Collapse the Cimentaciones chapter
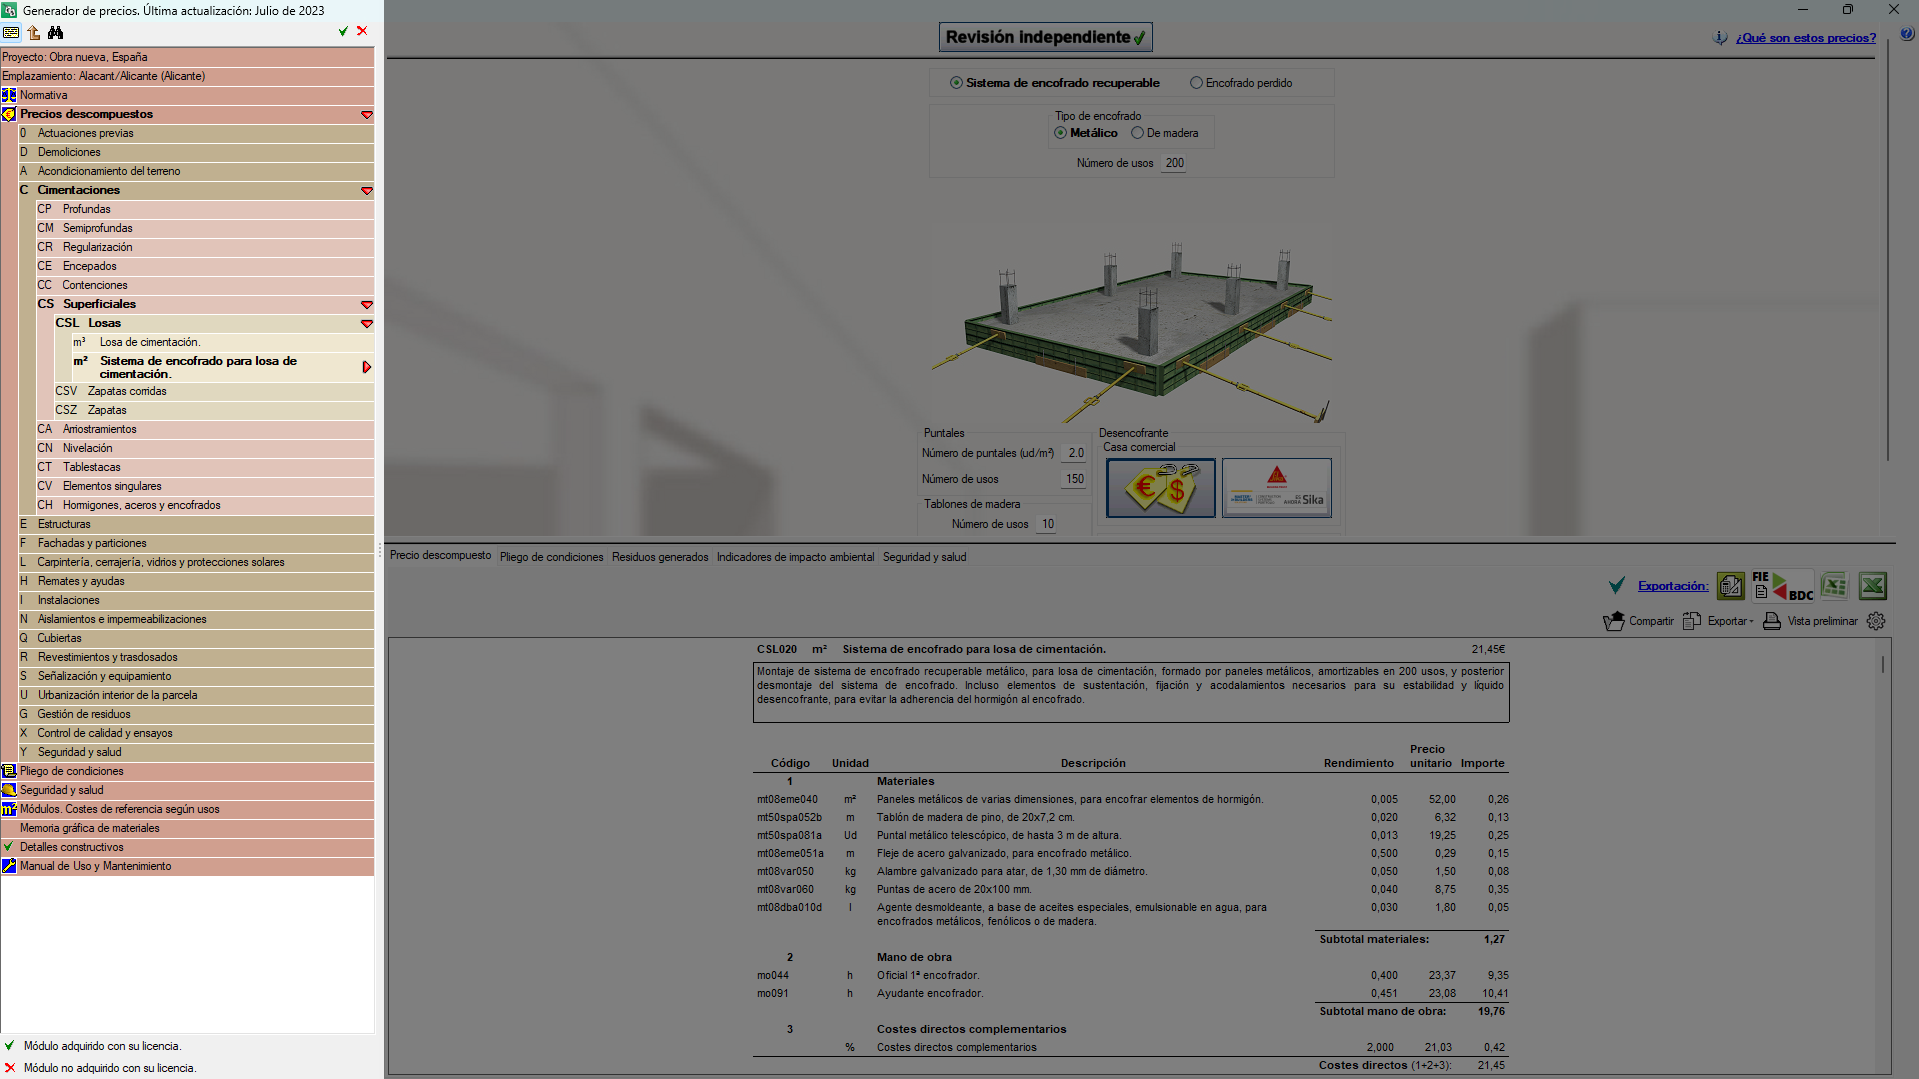This screenshot has height=1079, width=1919. coord(367,191)
